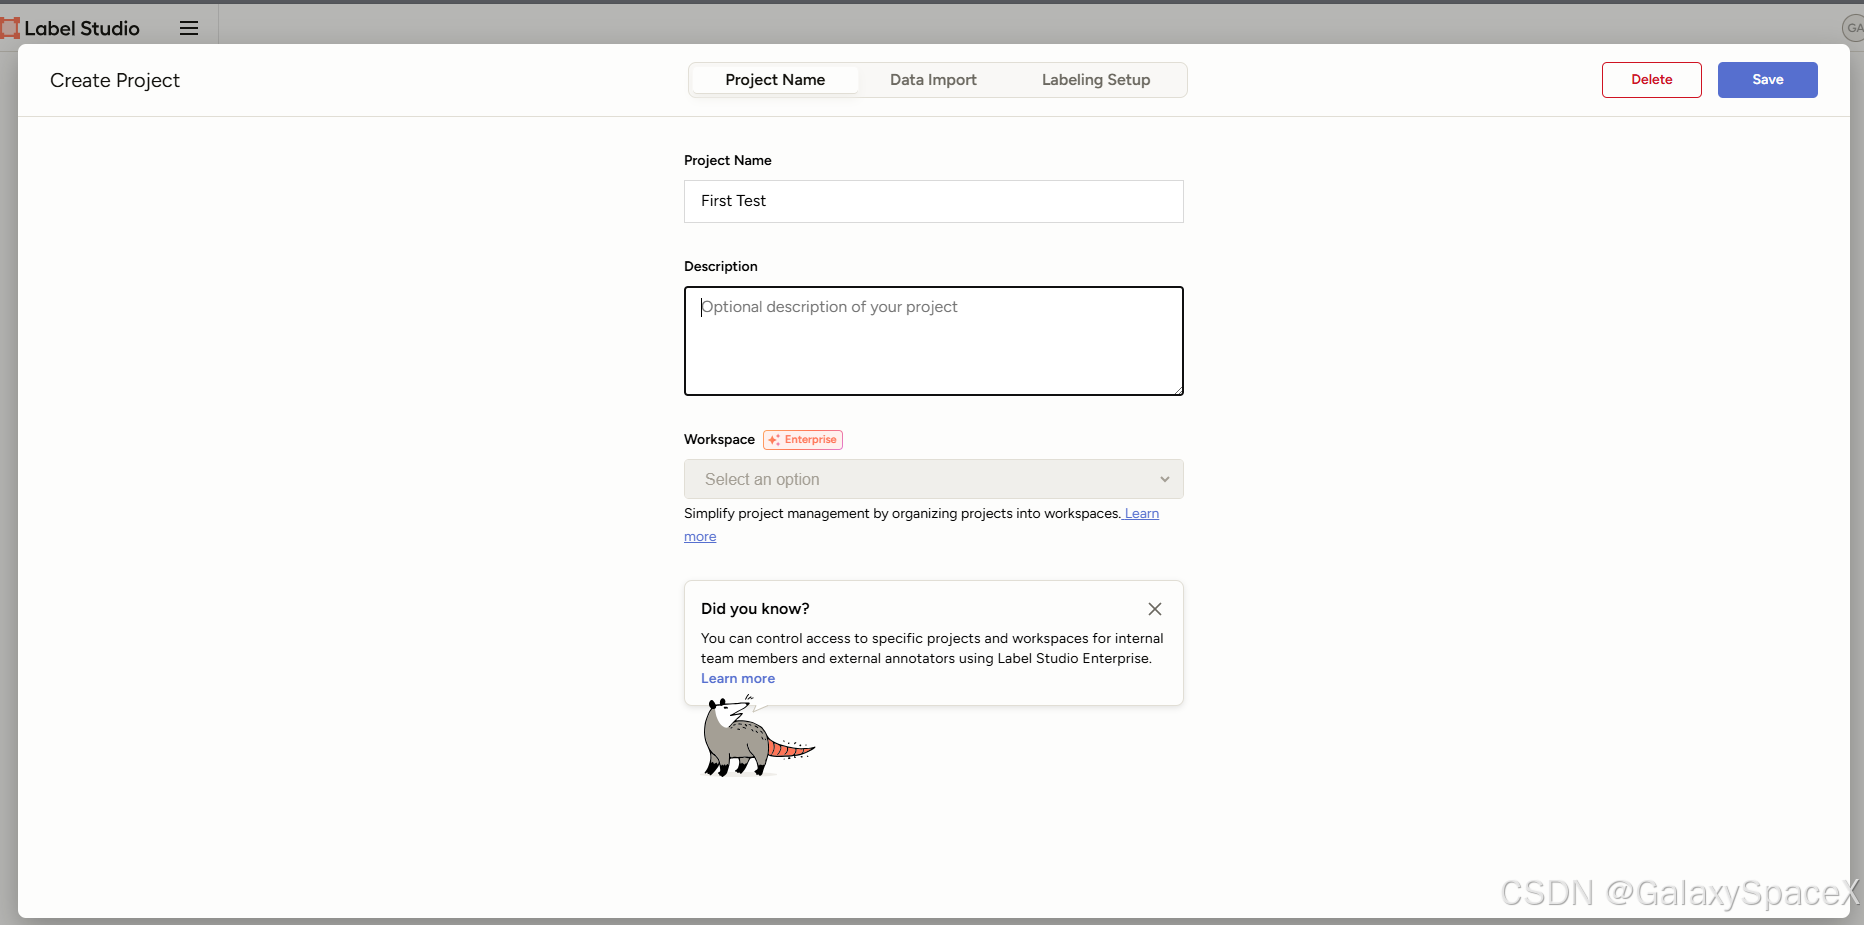
Task: Click the Create Project heading
Action: click(115, 80)
